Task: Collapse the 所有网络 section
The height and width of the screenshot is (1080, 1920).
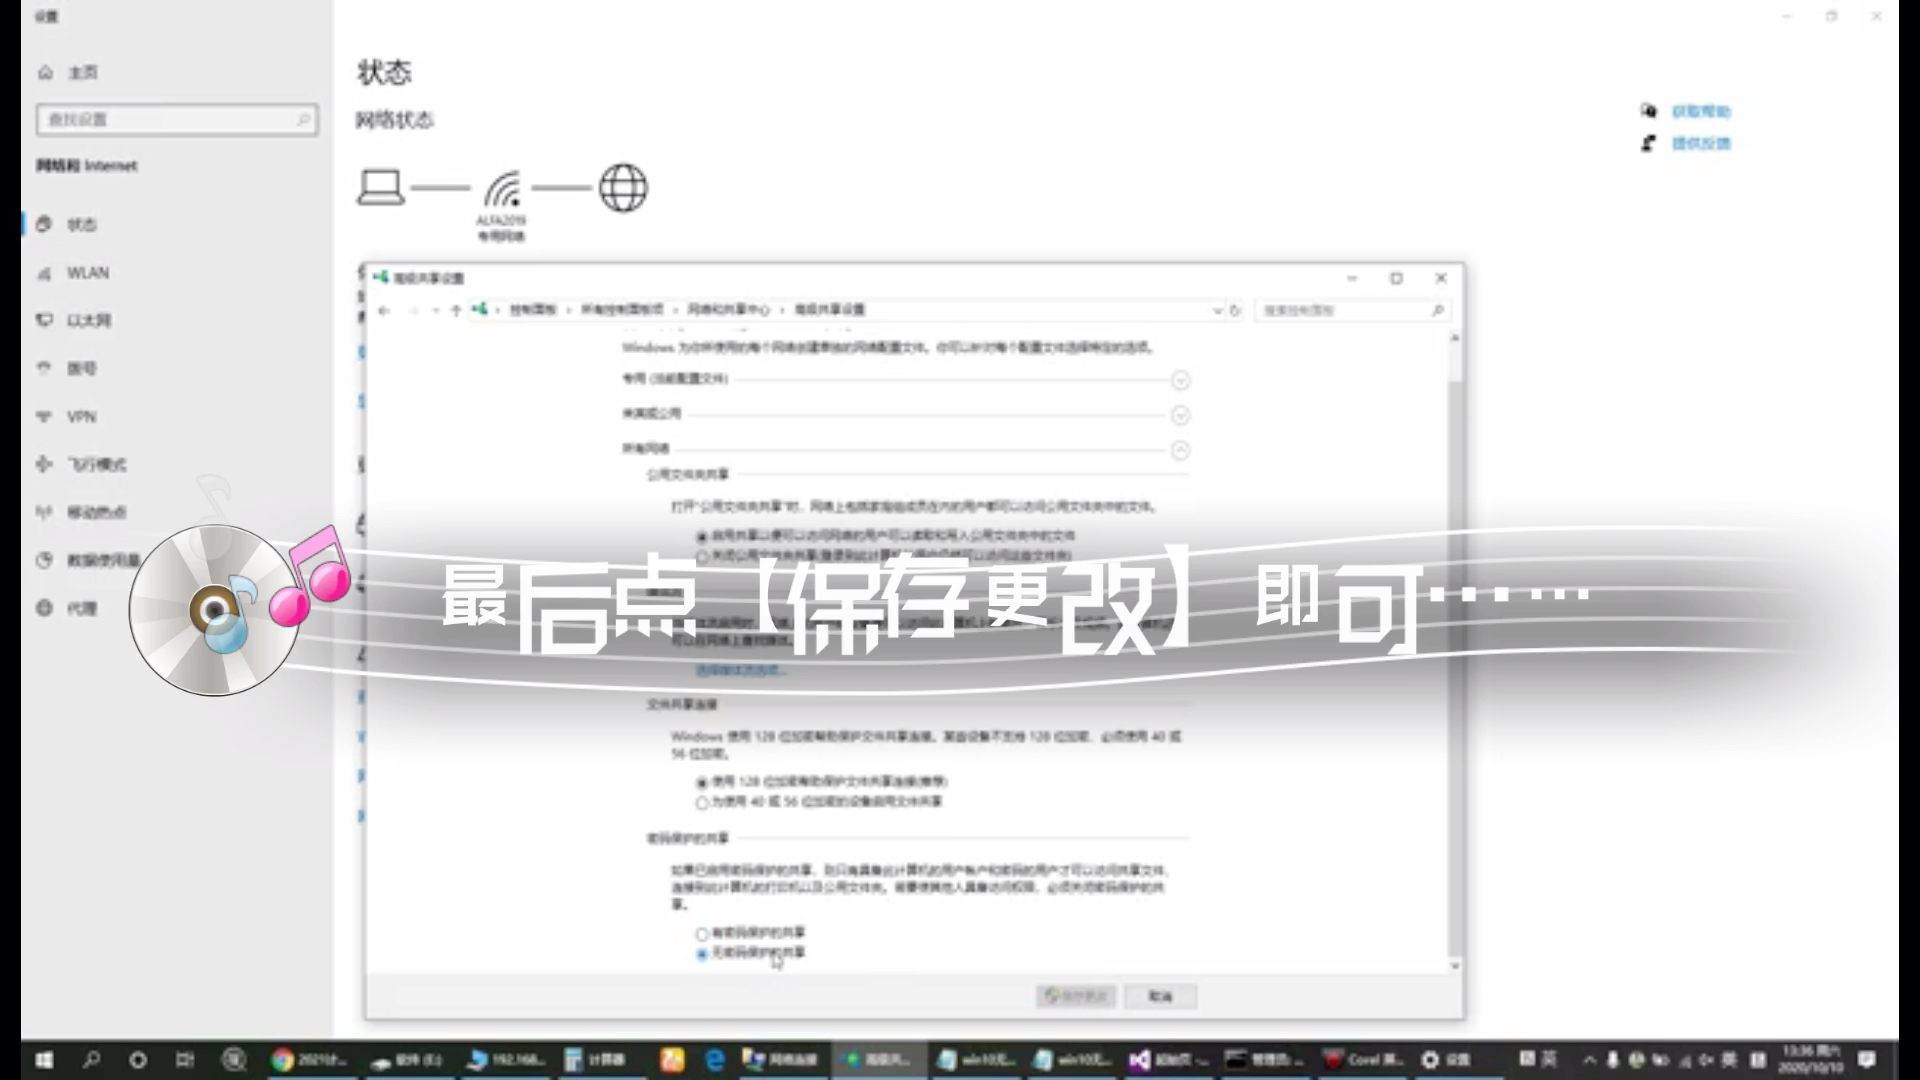Action: coord(1180,450)
